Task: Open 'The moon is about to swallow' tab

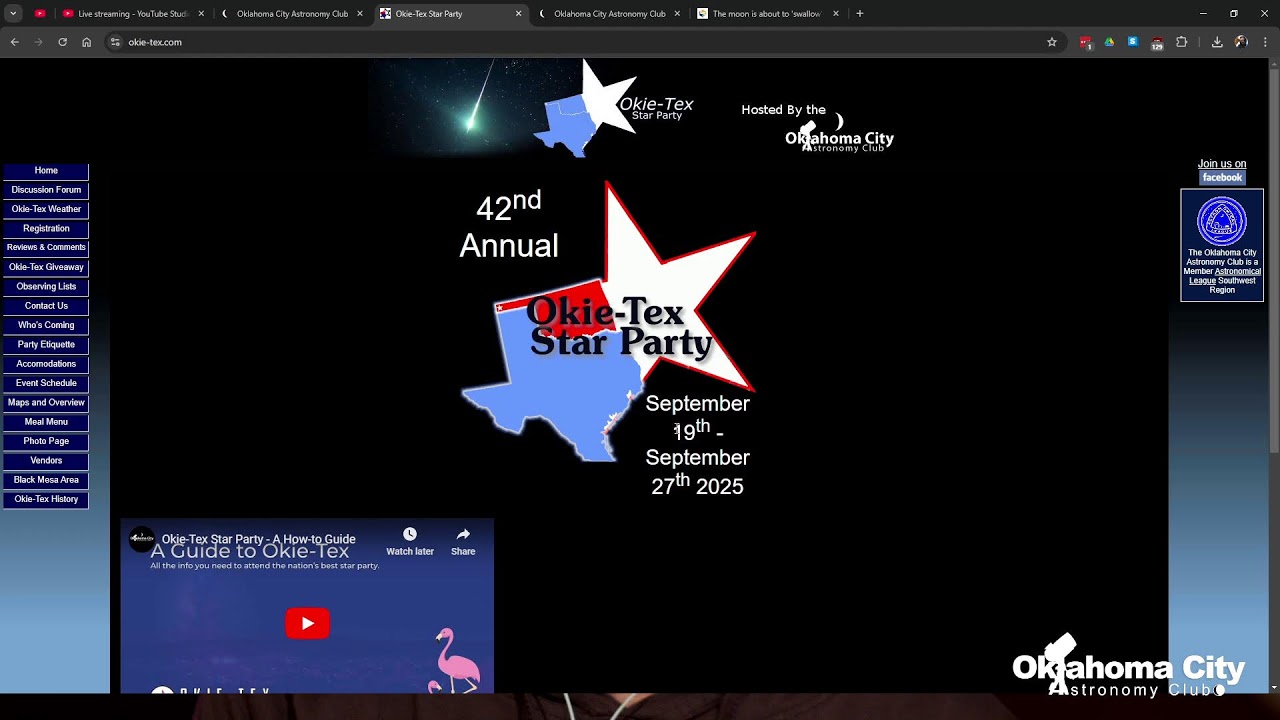Action: [x=766, y=14]
